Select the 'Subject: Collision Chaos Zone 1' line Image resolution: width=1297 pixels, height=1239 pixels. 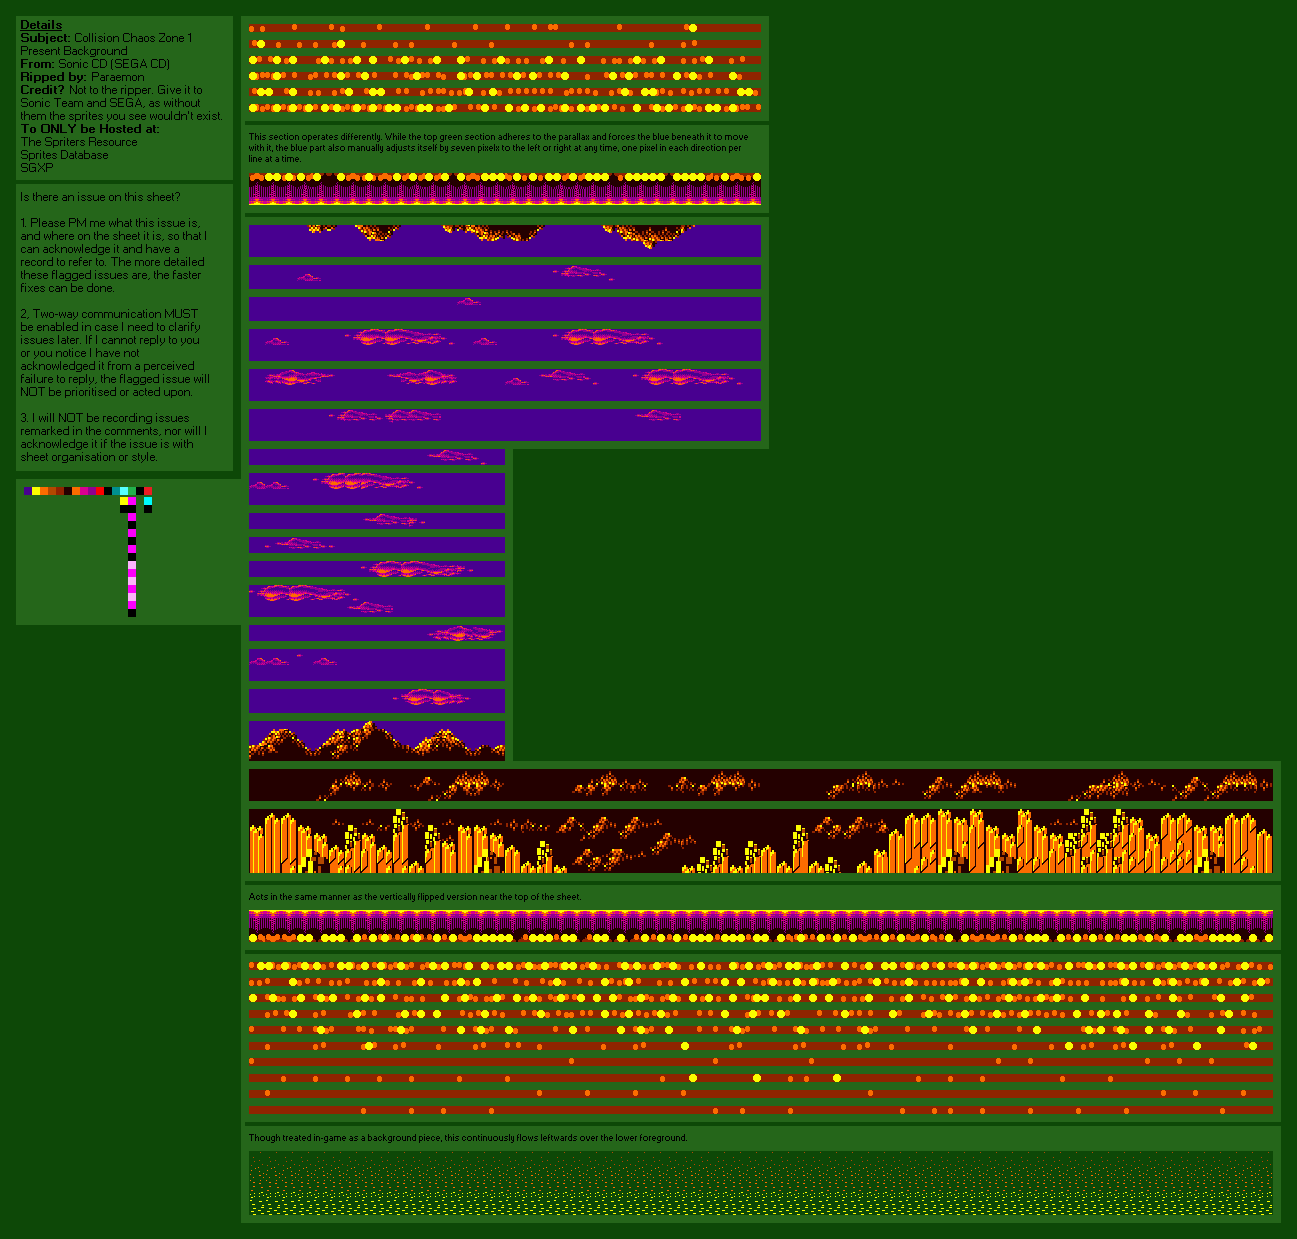point(106,38)
